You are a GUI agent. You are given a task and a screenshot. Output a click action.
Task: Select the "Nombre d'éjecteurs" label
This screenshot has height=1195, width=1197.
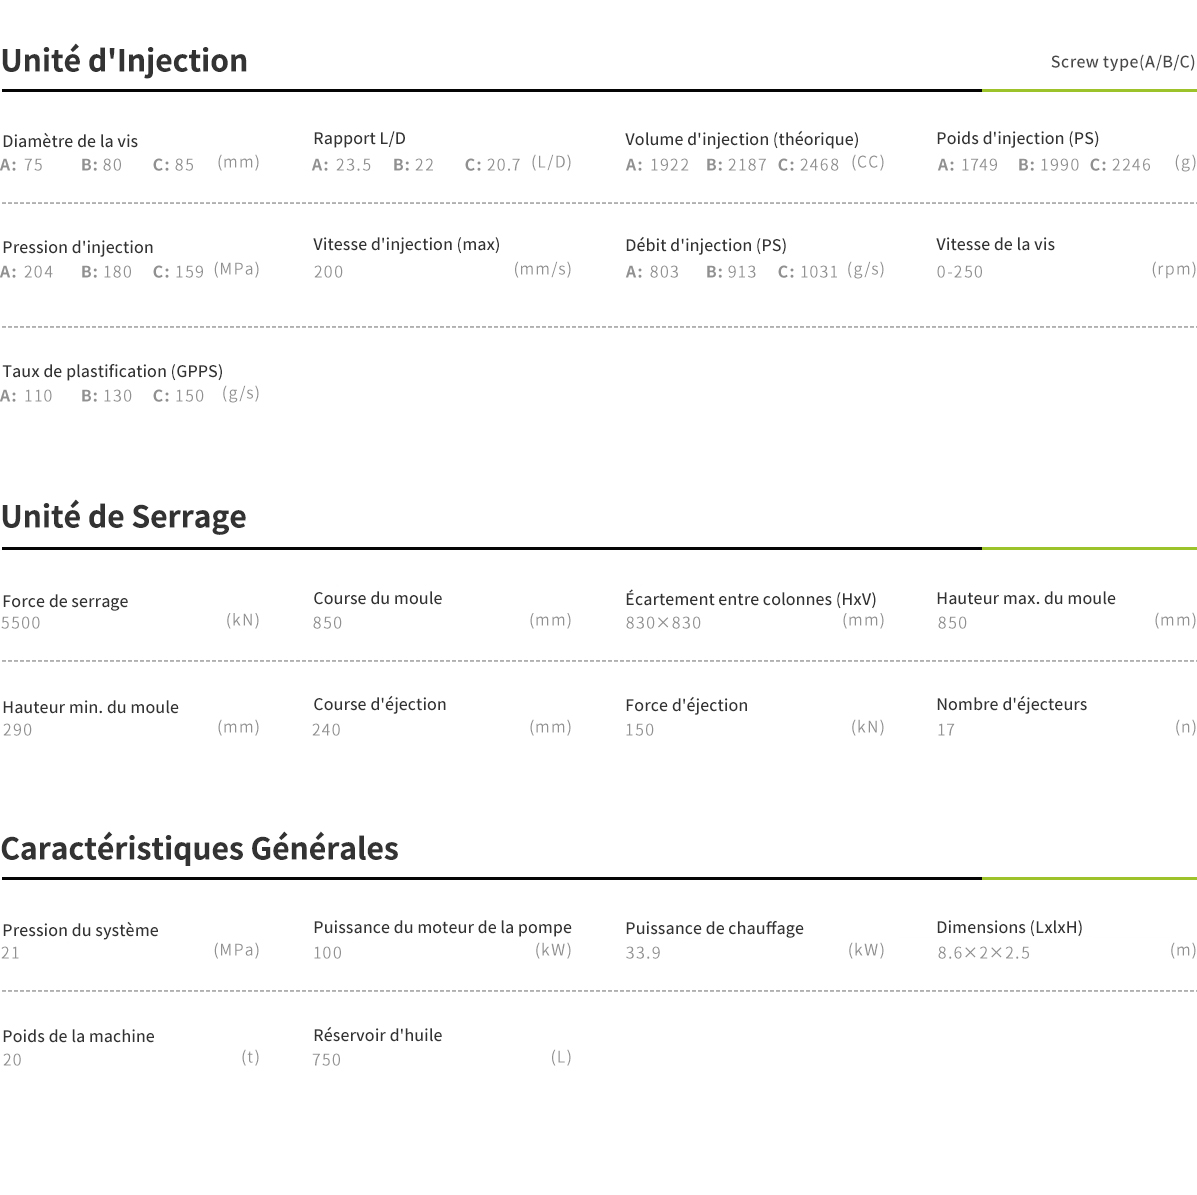coord(1011,704)
